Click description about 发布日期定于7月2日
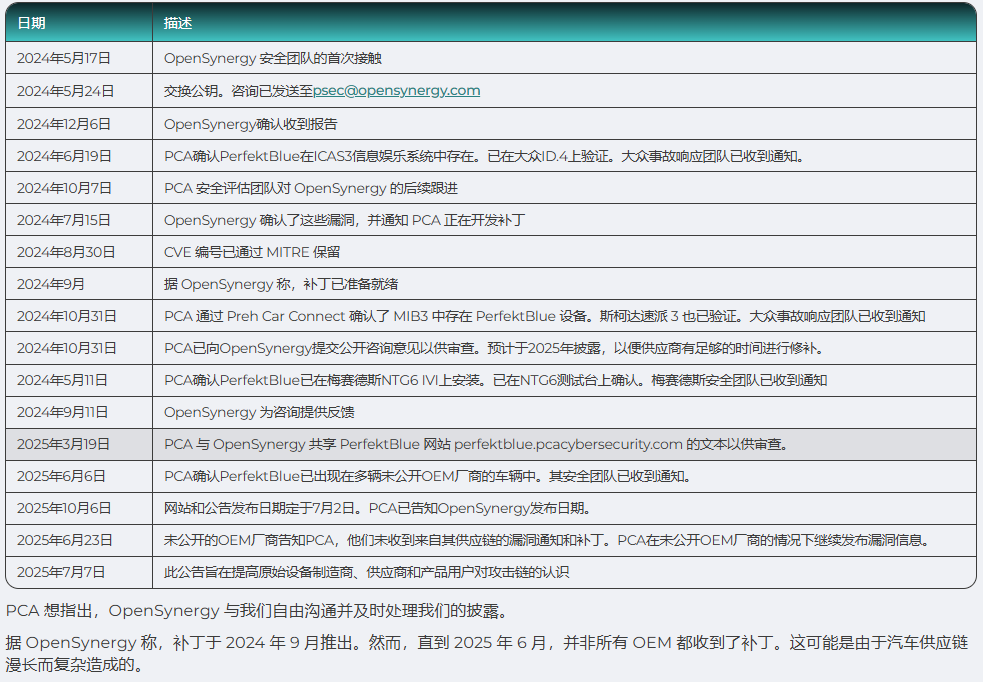983x682 pixels. pos(377,508)
